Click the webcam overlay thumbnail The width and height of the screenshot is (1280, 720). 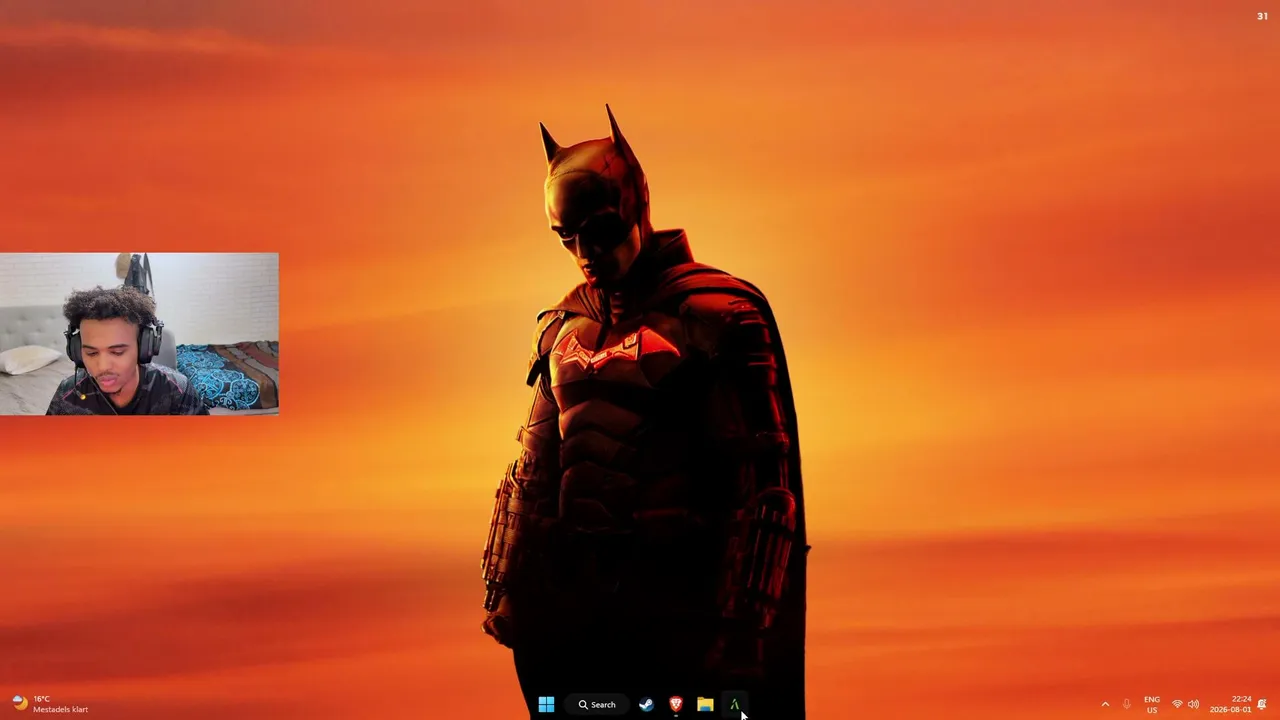pyautogui.click(x=139, y=334)
